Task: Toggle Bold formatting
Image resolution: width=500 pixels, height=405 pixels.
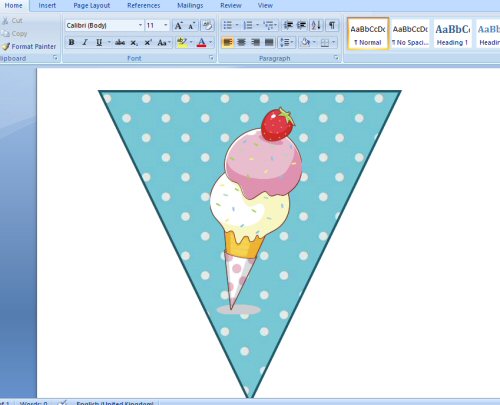Action: 71,42
